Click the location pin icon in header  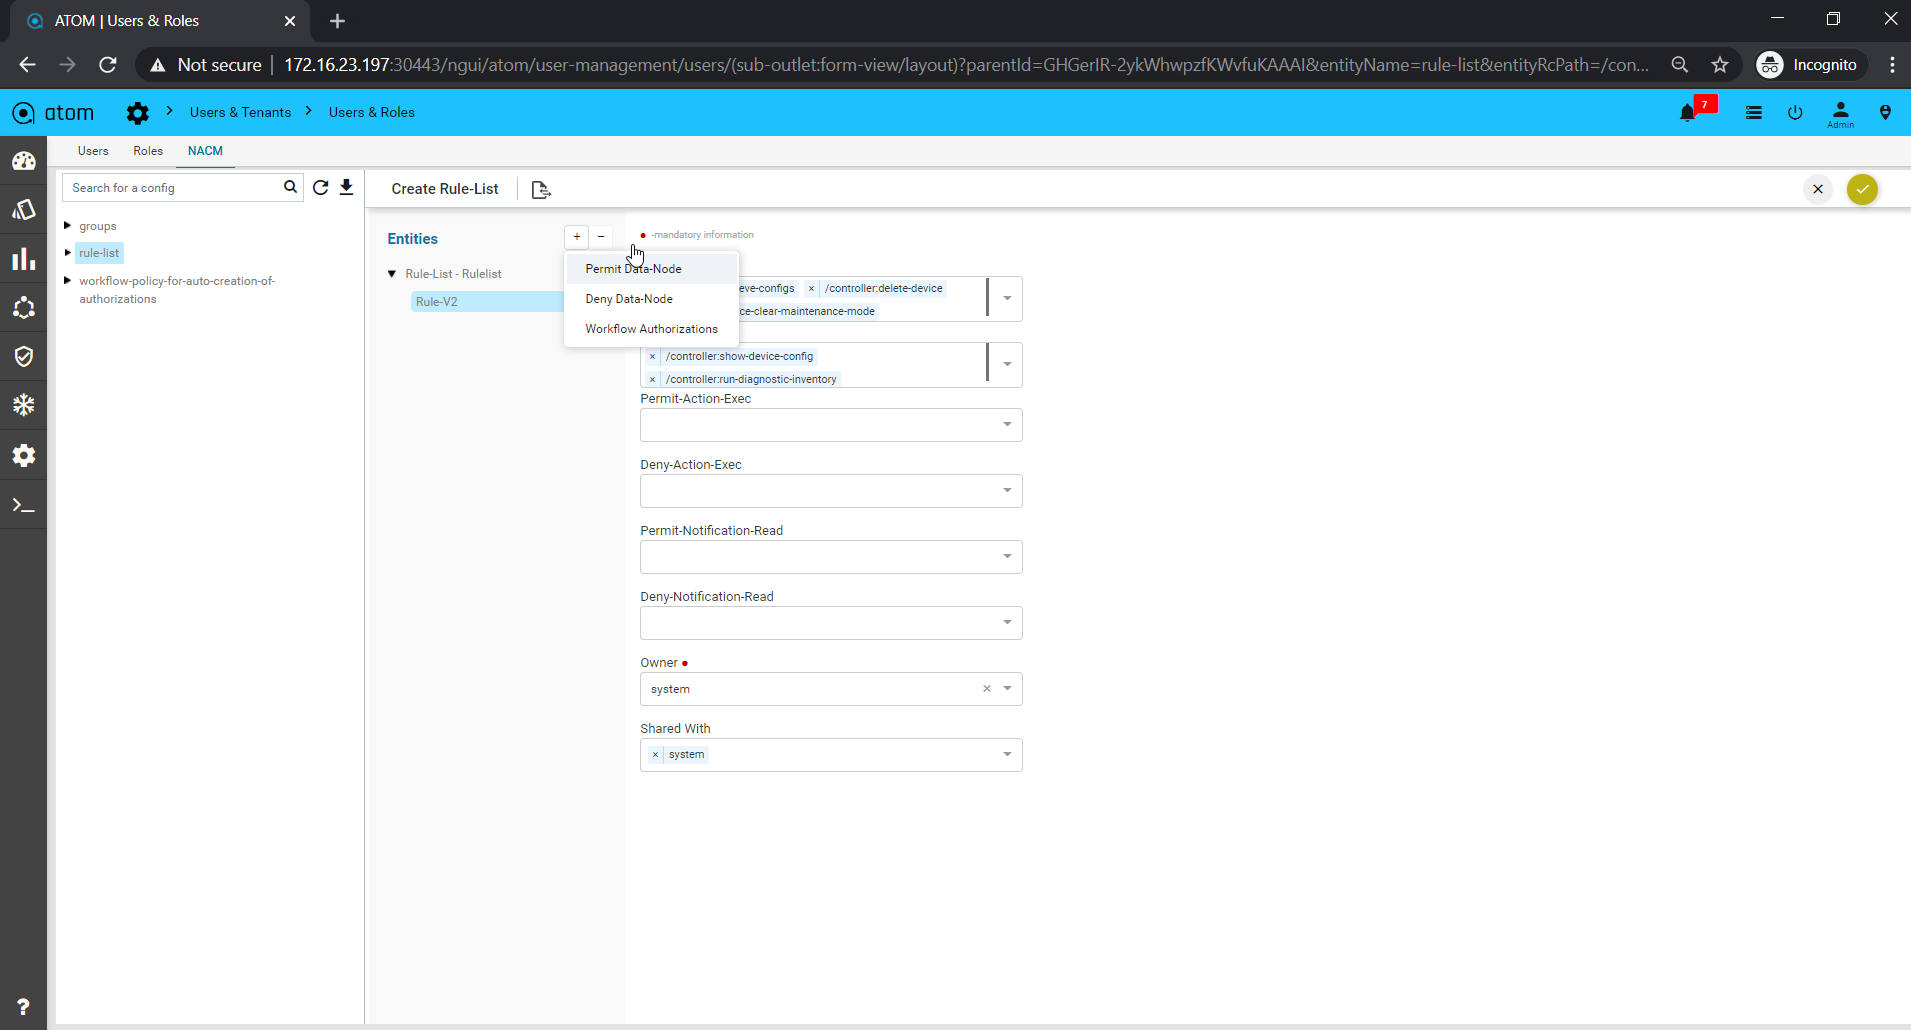point(1885,113)
